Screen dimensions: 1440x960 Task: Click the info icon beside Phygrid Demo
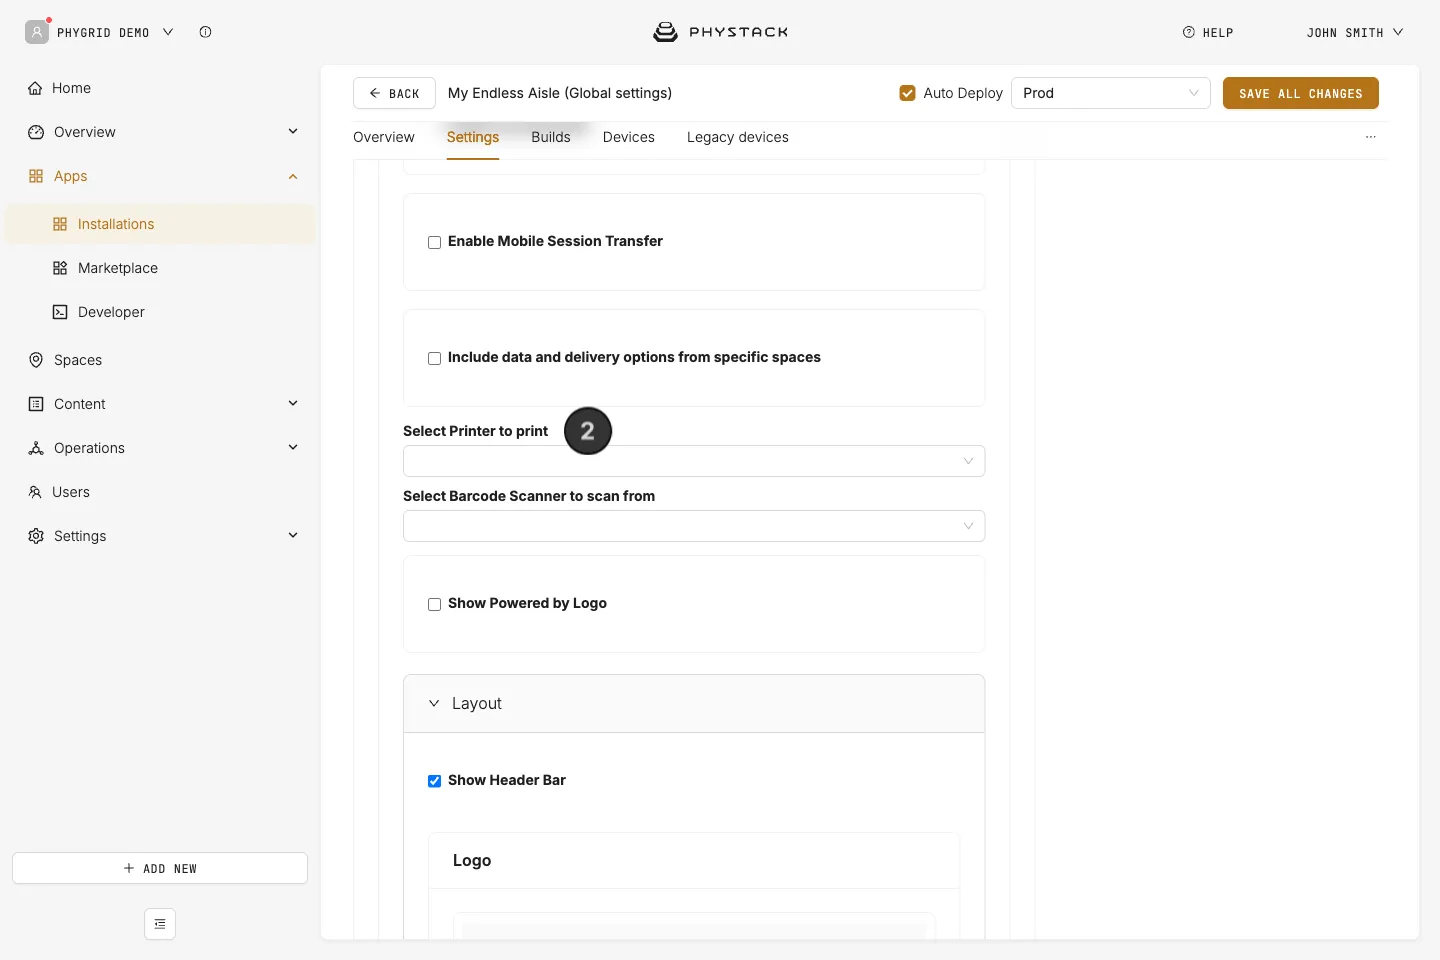tap(205, 32)
